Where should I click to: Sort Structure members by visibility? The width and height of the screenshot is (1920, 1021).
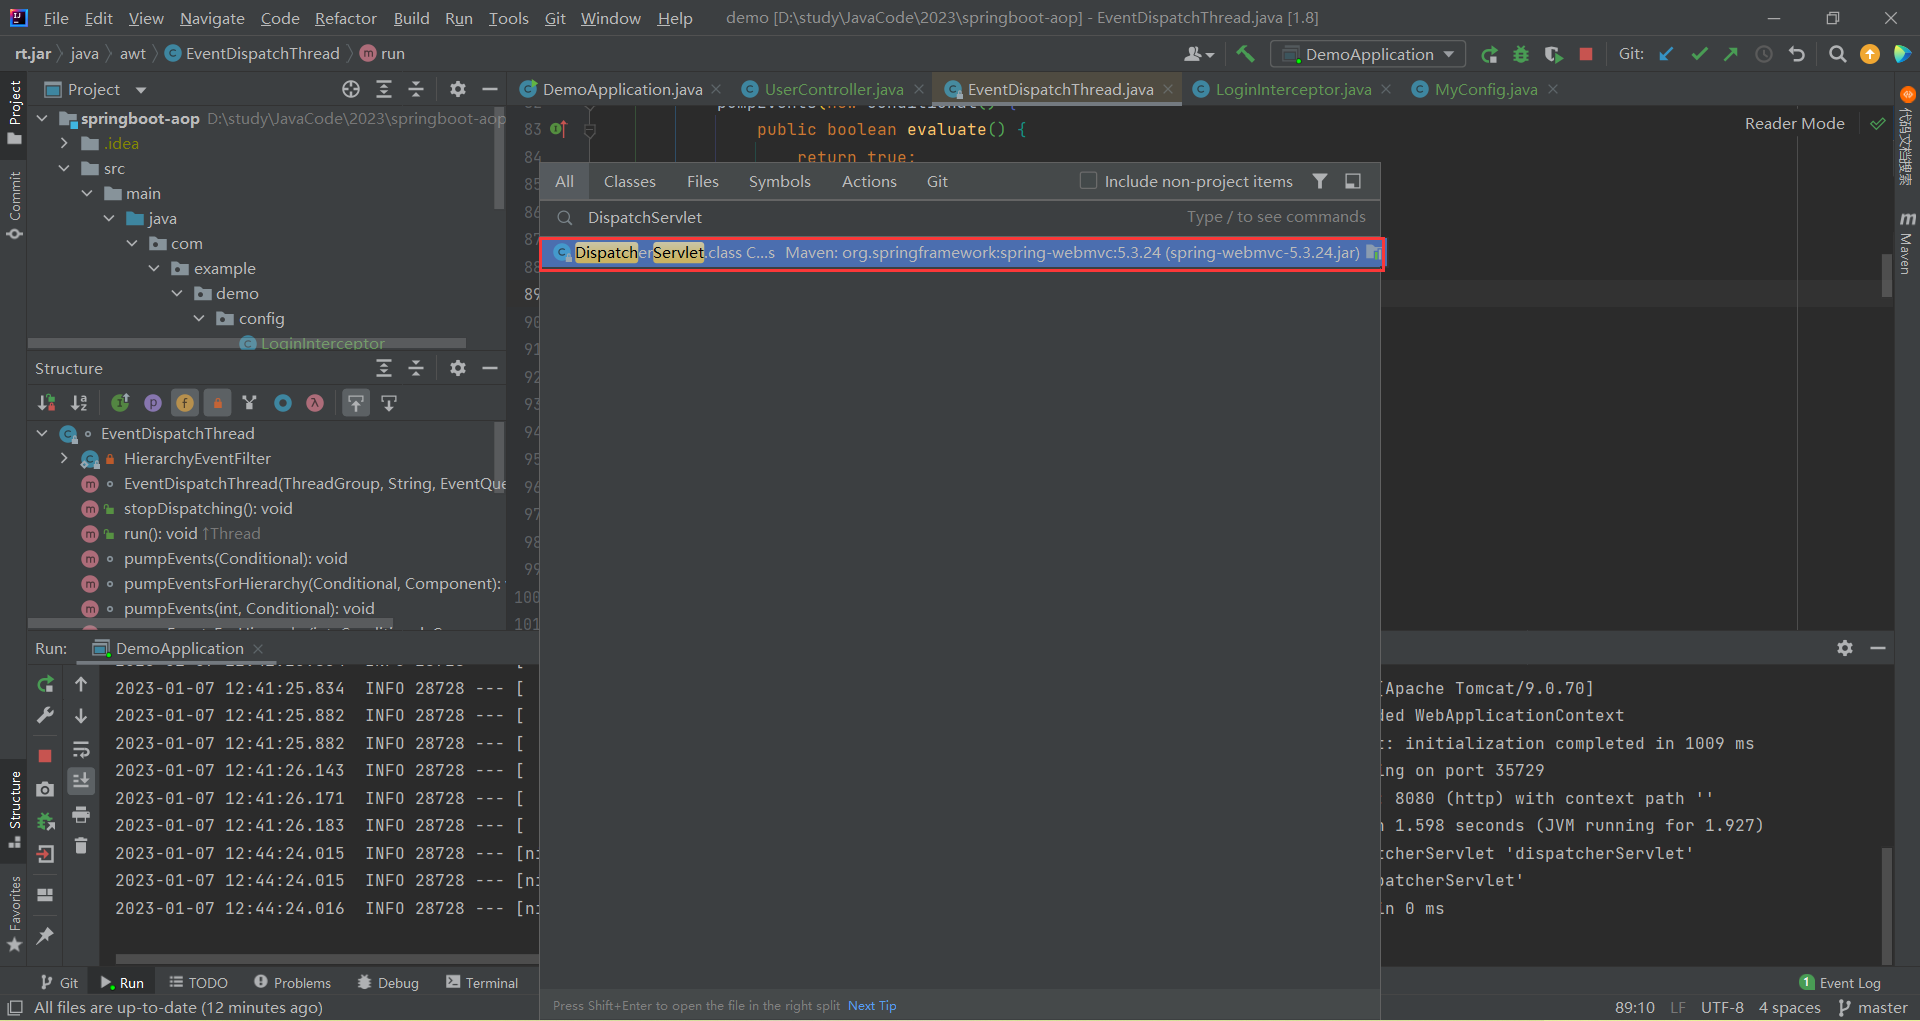pyautogui.click(x=47, y=403)
